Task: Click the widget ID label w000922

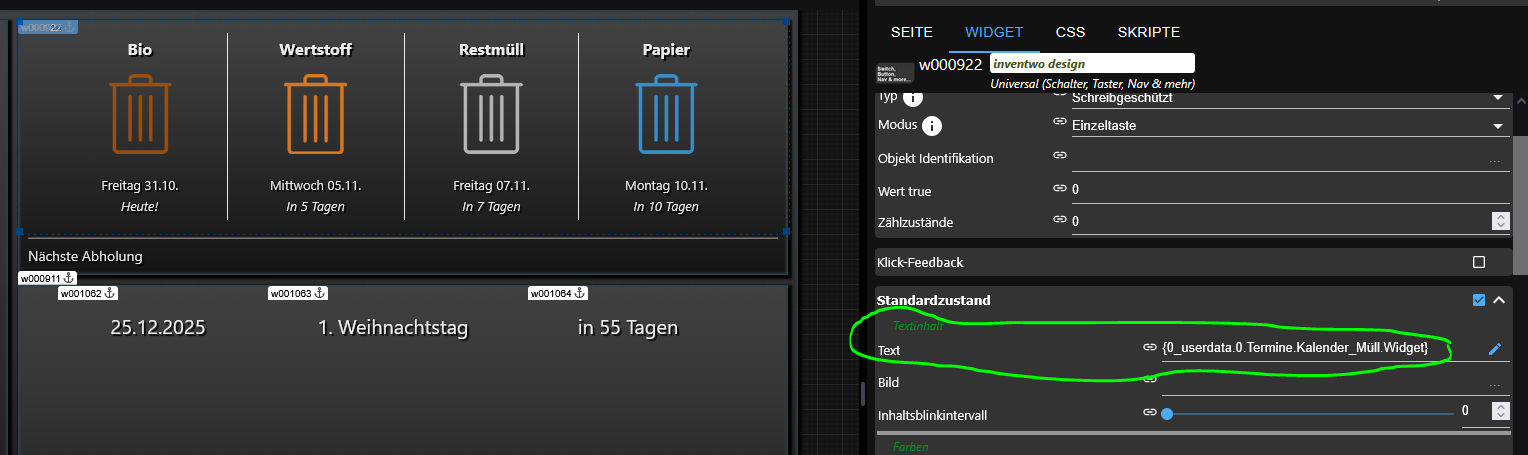Action: pos(951,65)
